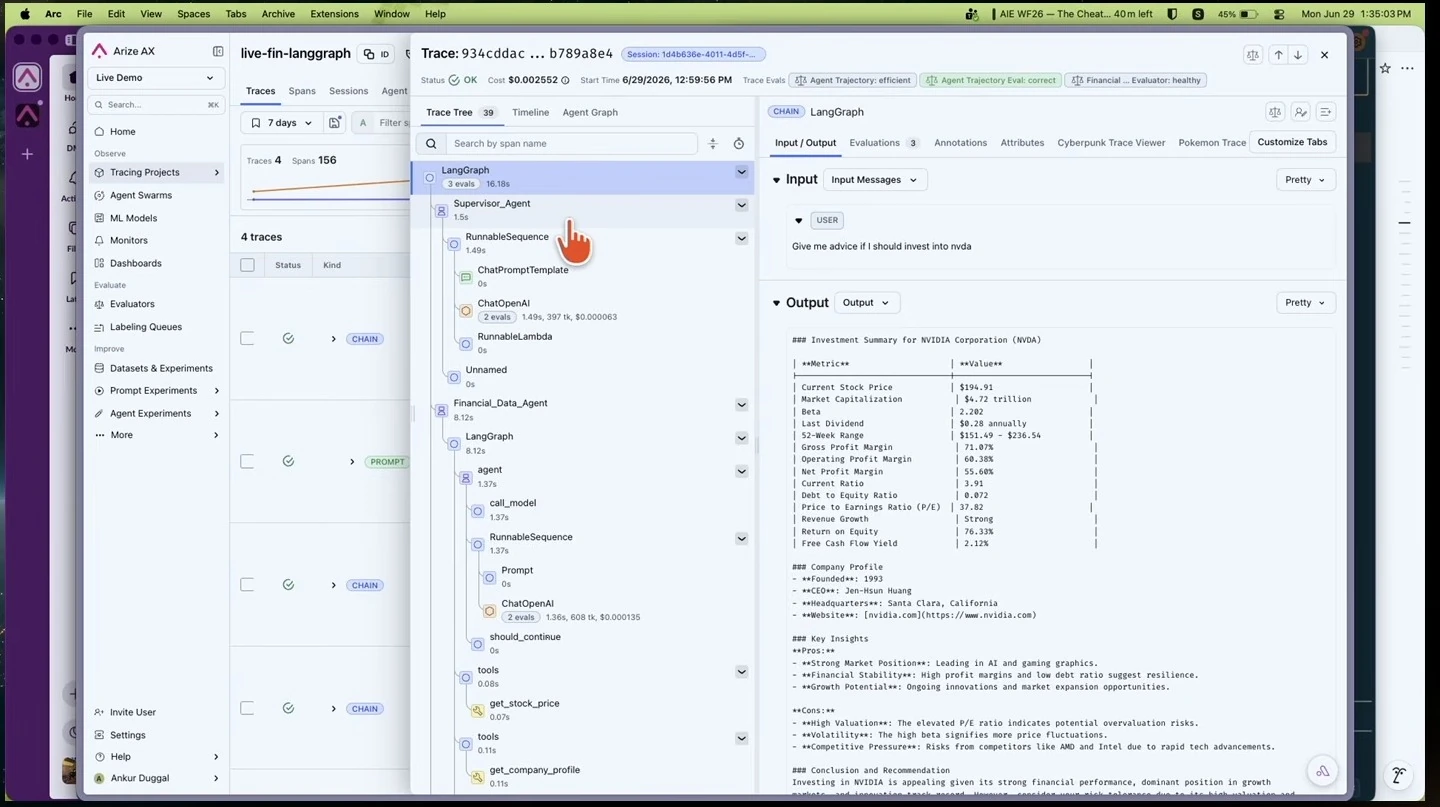This screenshot has width=1440, height=807.
Task: Open the Extensions menu in menu bar
Action: point(334,14)
